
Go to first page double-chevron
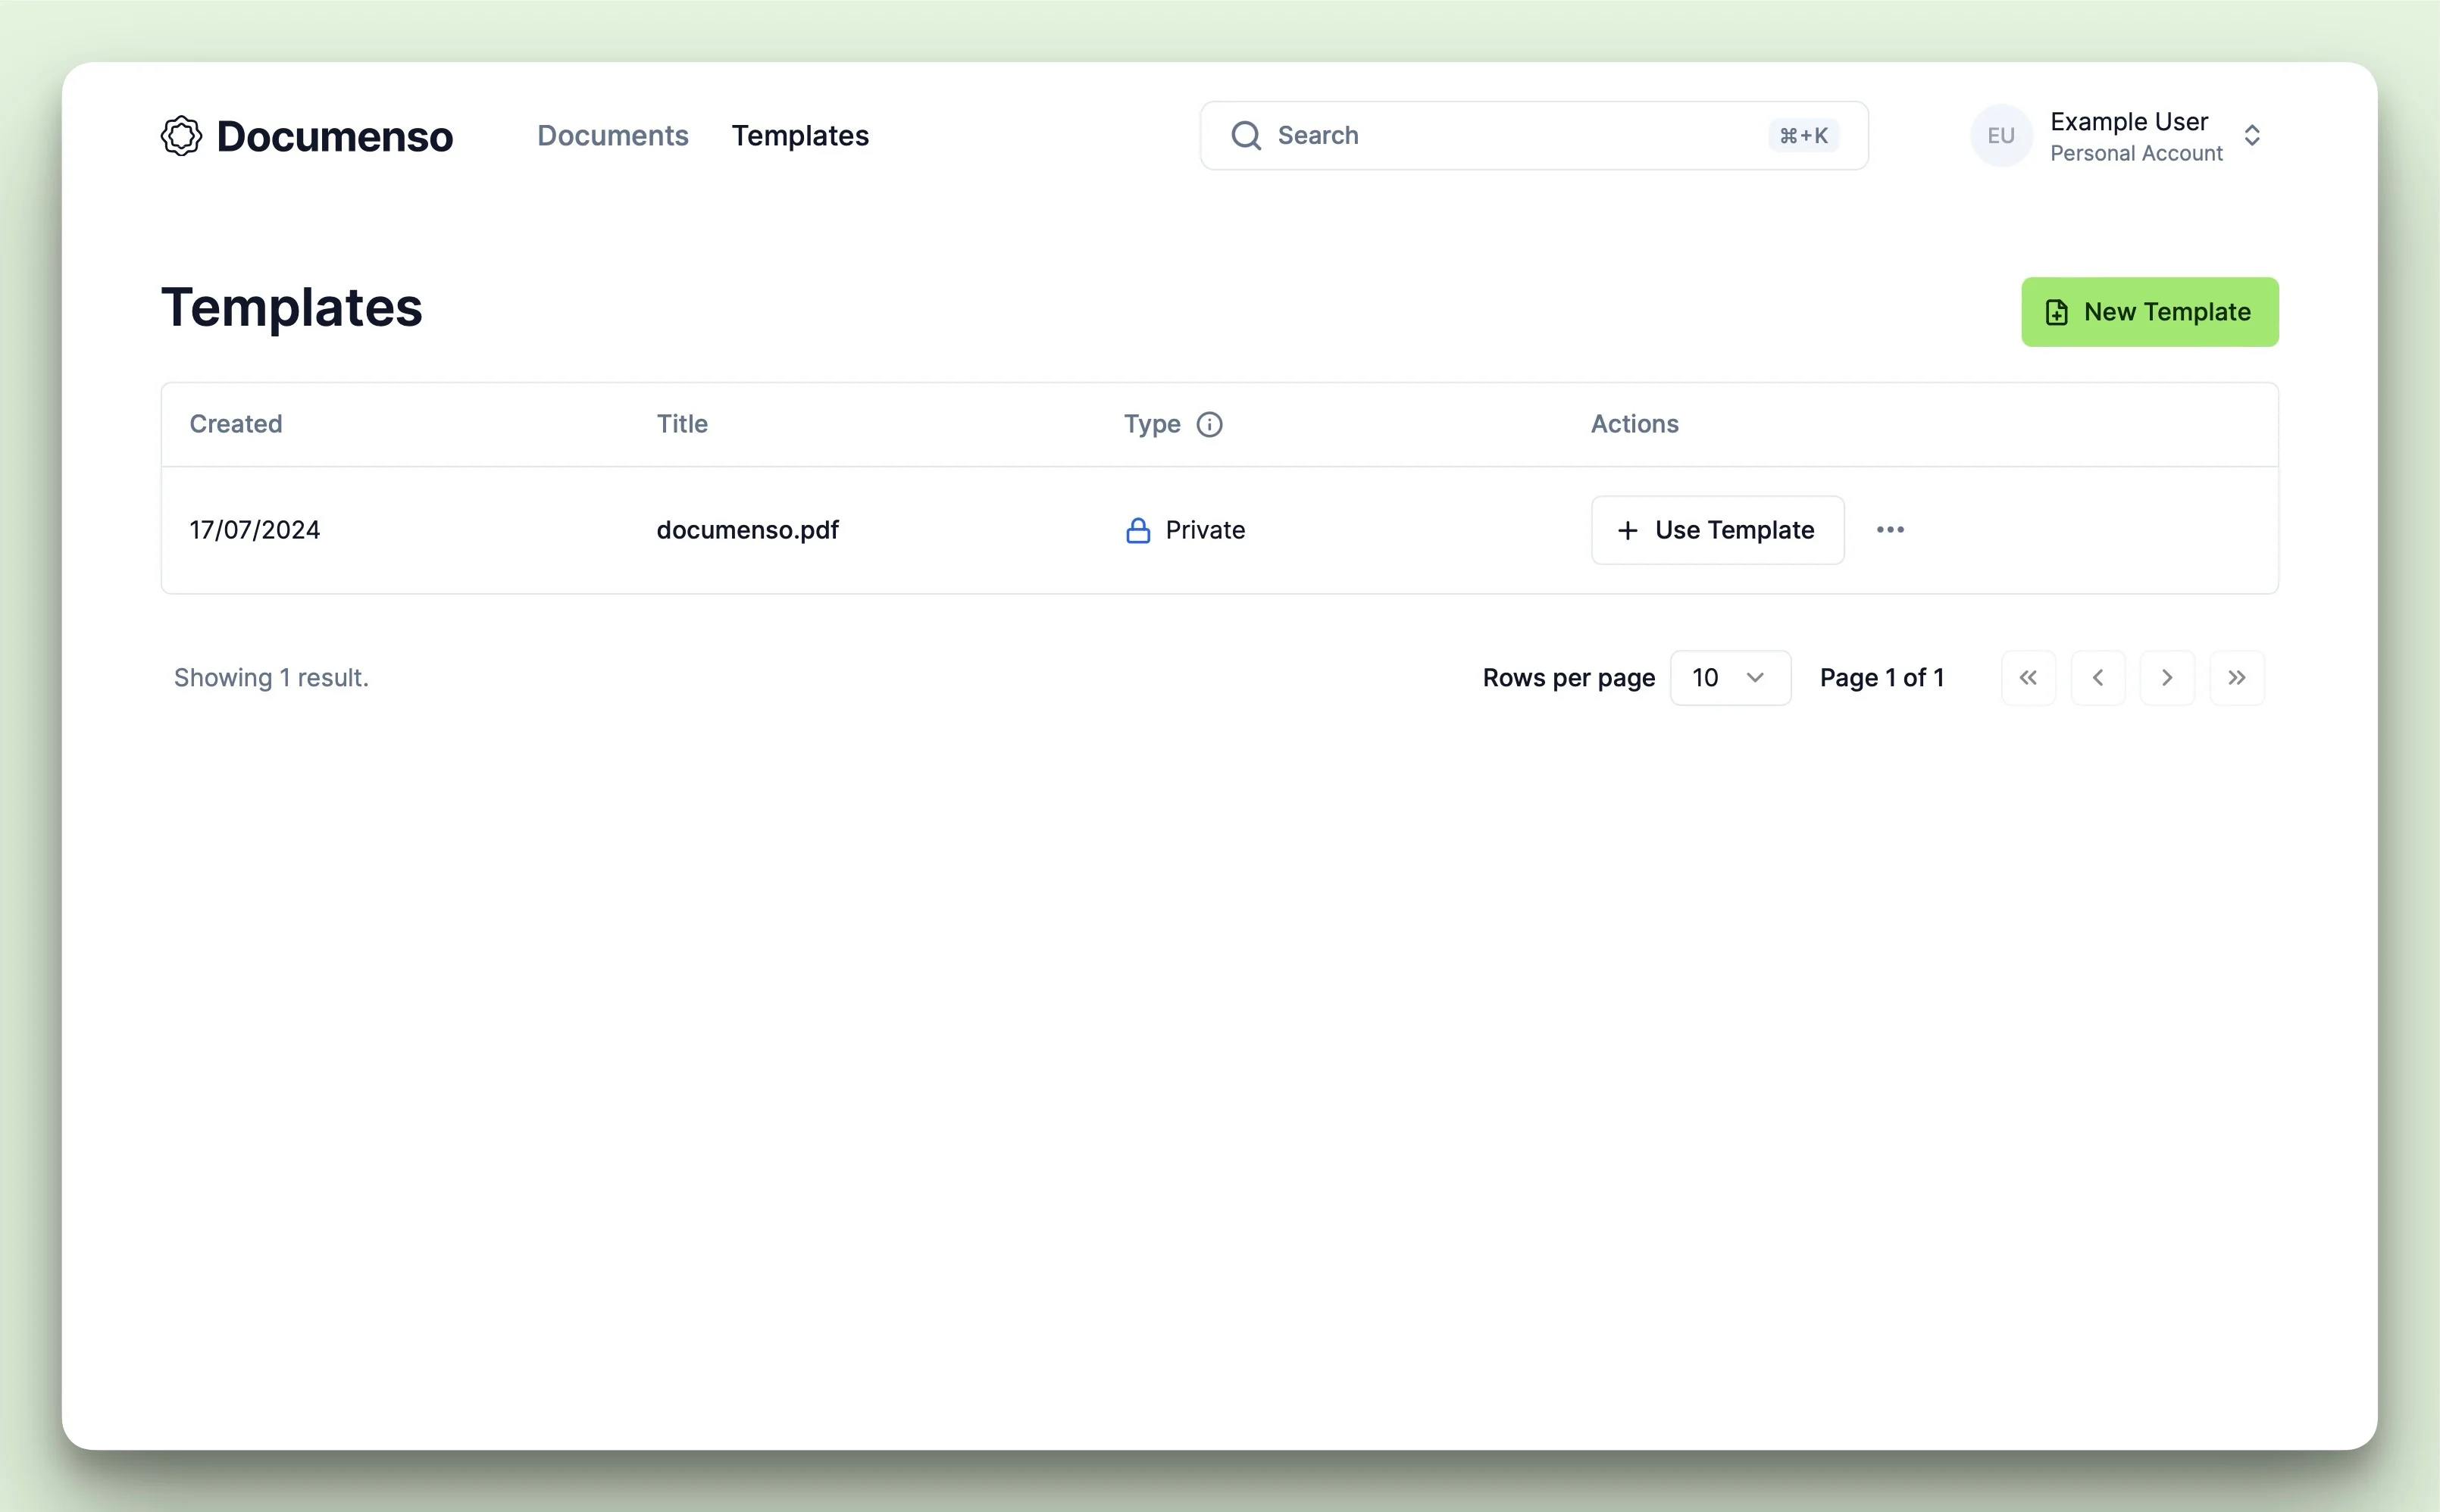click(2027, 678)
